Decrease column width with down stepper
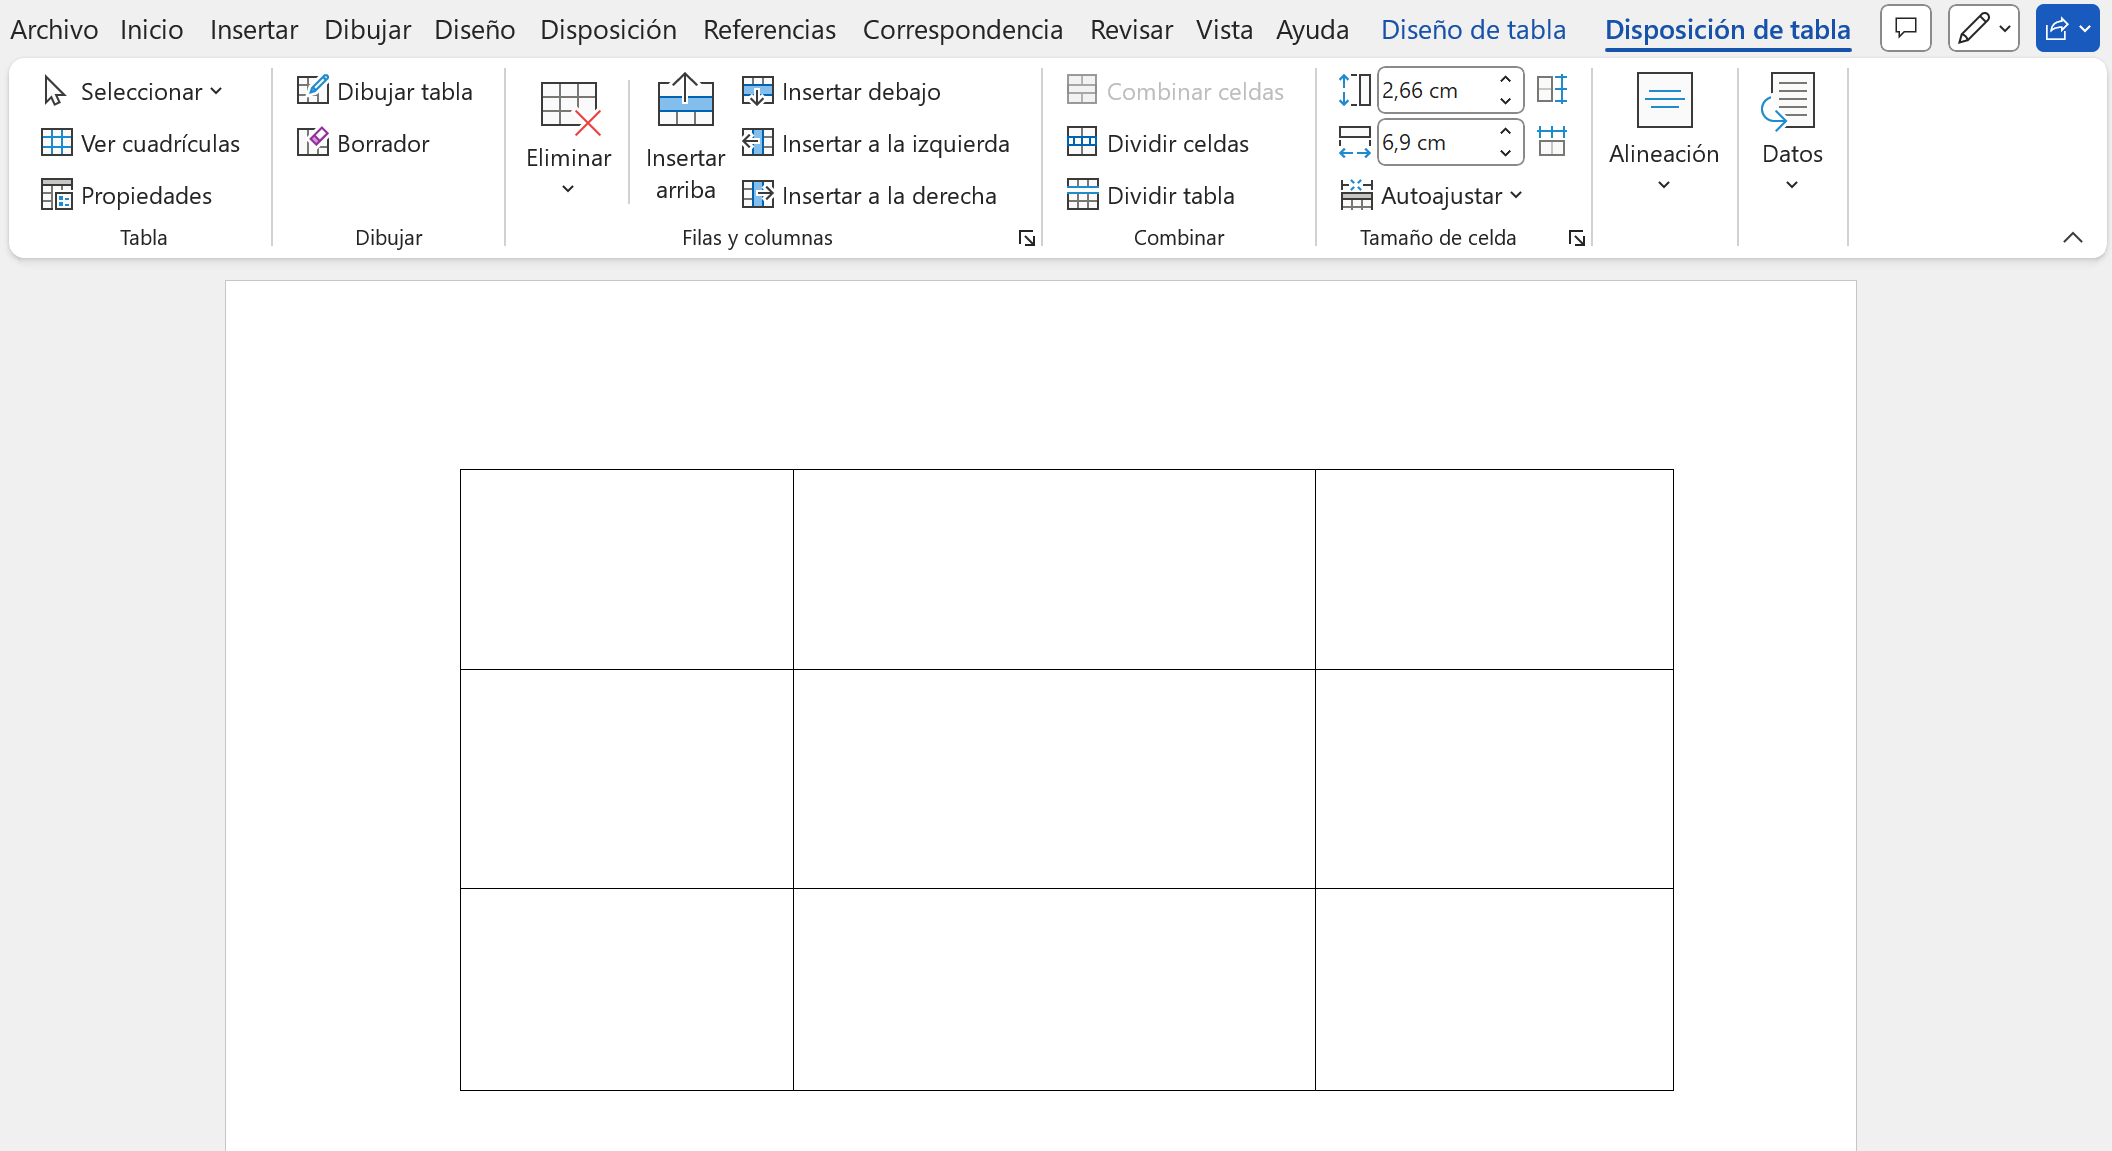2112x1151 pixels. [1505, 153]
